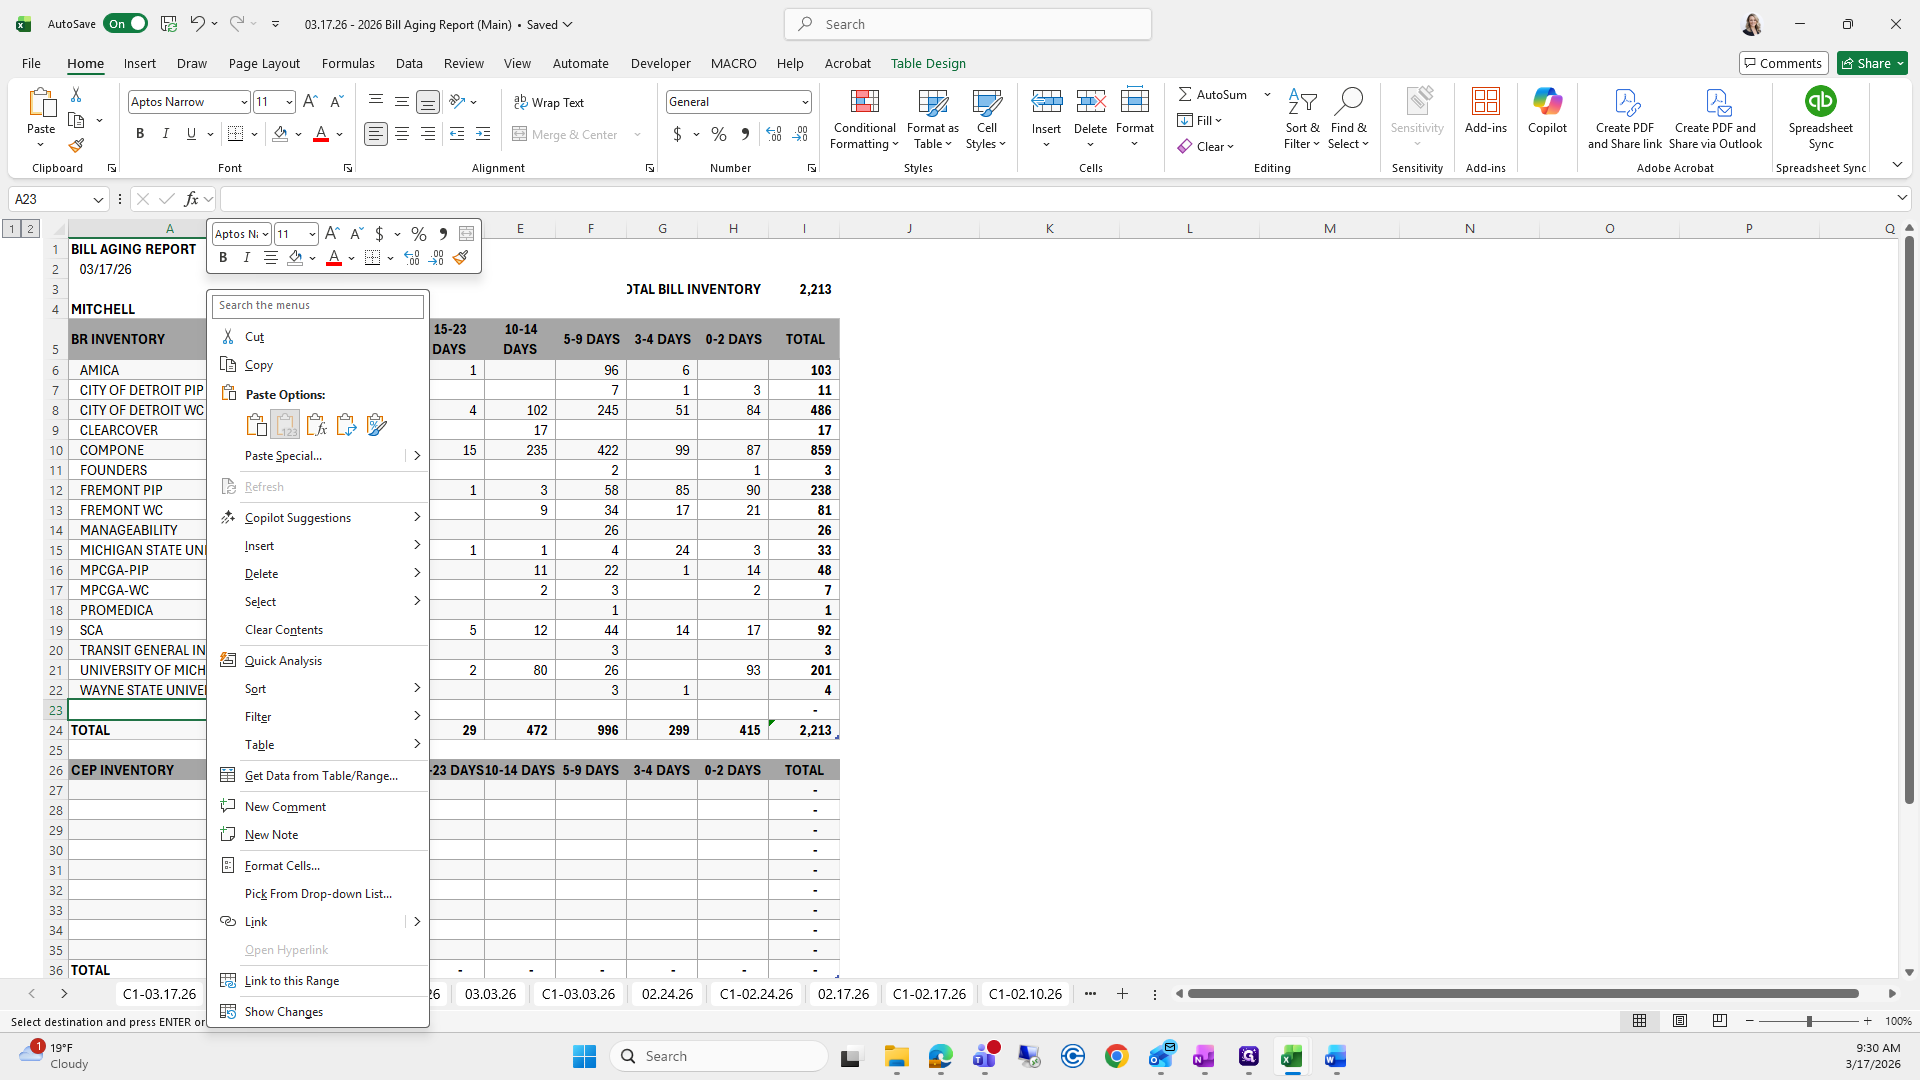
Task: Toggle the AutoSave switch
Action: 126,24
